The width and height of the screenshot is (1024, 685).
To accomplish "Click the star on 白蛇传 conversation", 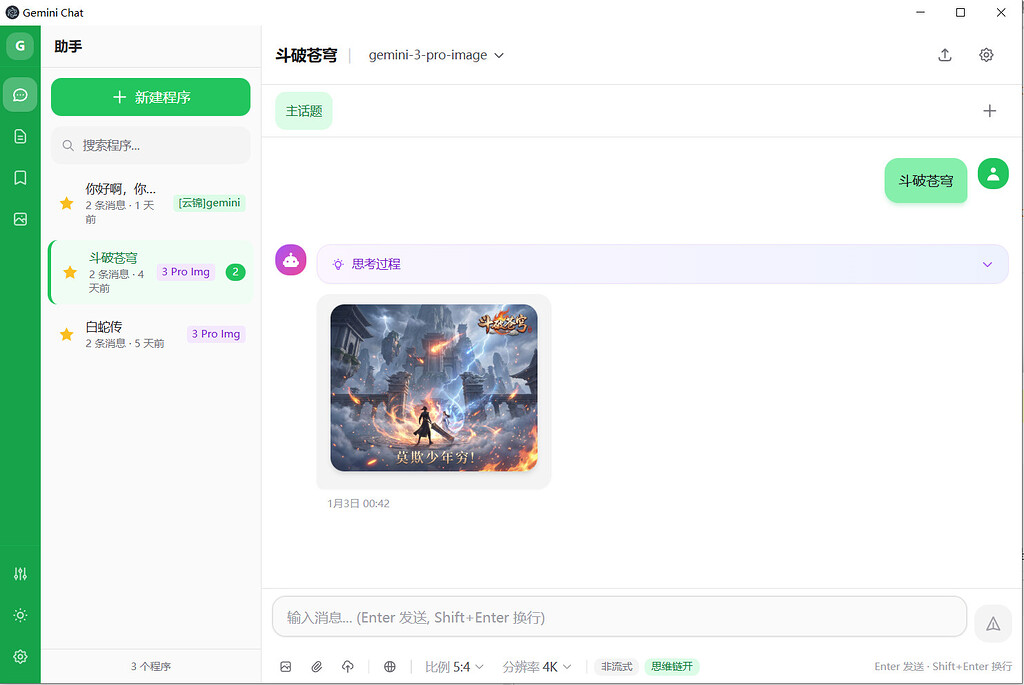I will tap(67, 334).
